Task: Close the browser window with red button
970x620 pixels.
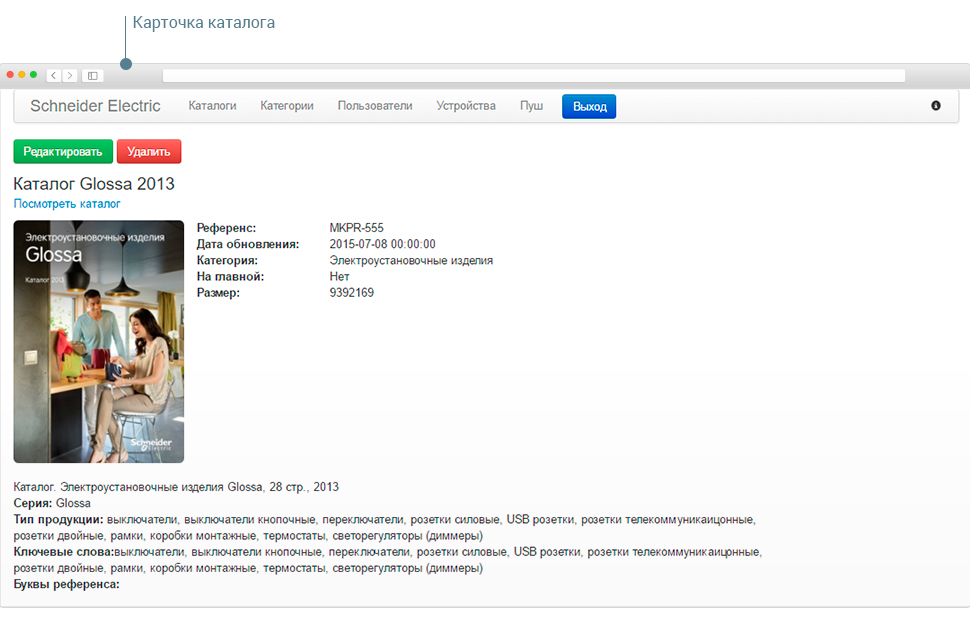Action: pyautogui.click(x=11, y=75)
